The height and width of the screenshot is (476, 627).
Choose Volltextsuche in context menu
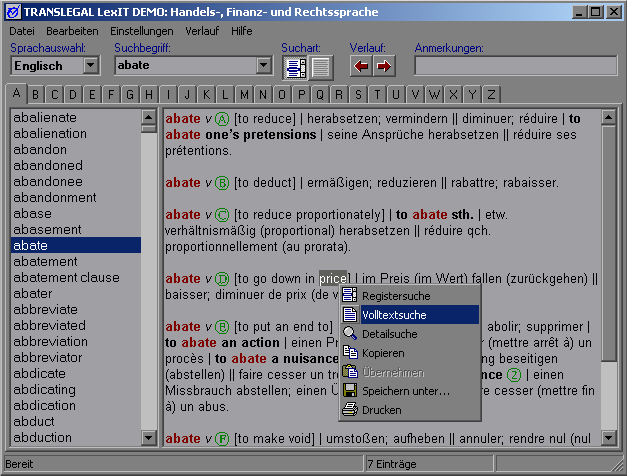coord(410,315)
